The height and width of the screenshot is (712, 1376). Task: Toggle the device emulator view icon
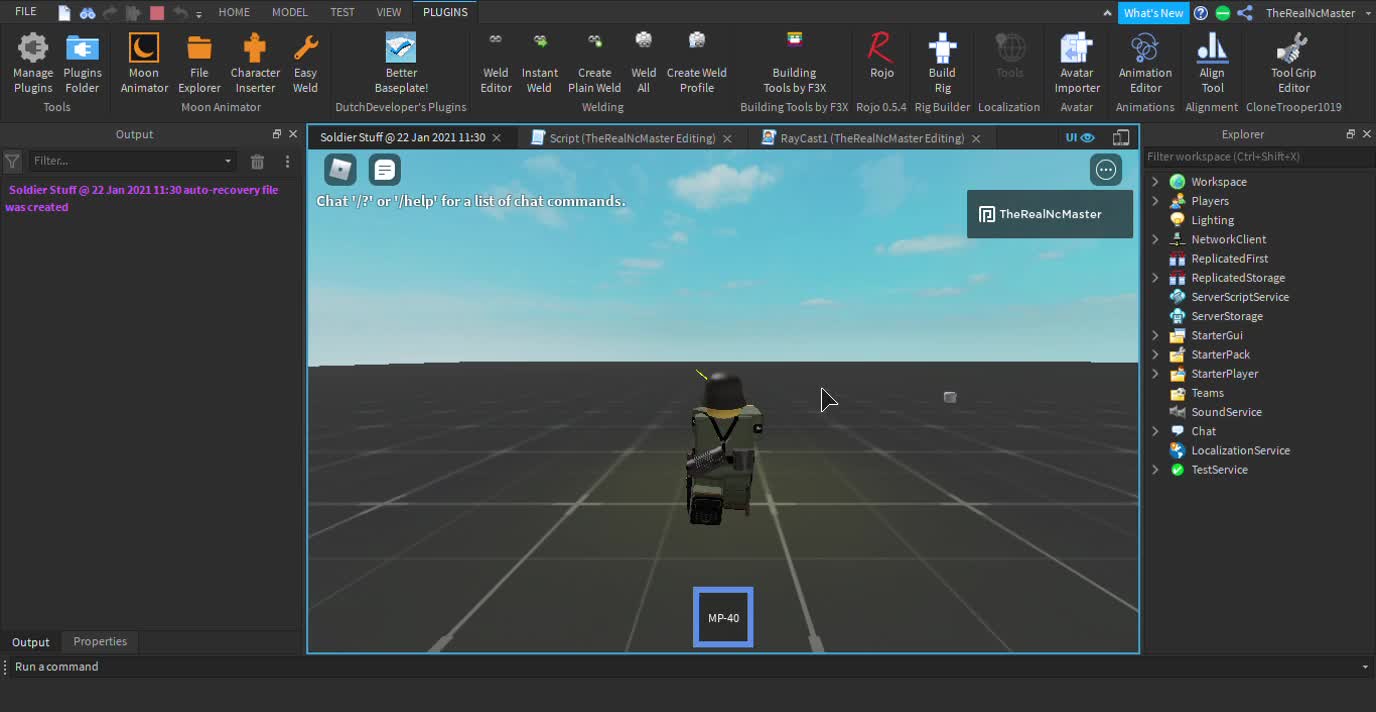(x=1121, y=138)
